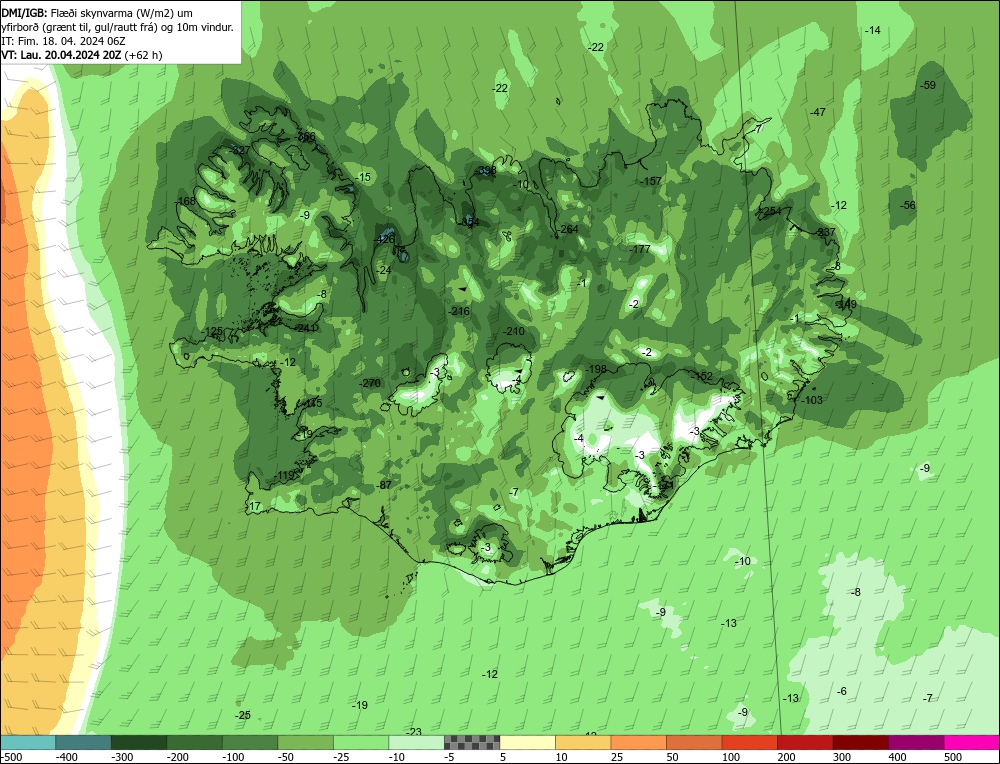Click the legend tick label '-100'
Screen dimensions: 1000x764
click(x=233, y=757)
